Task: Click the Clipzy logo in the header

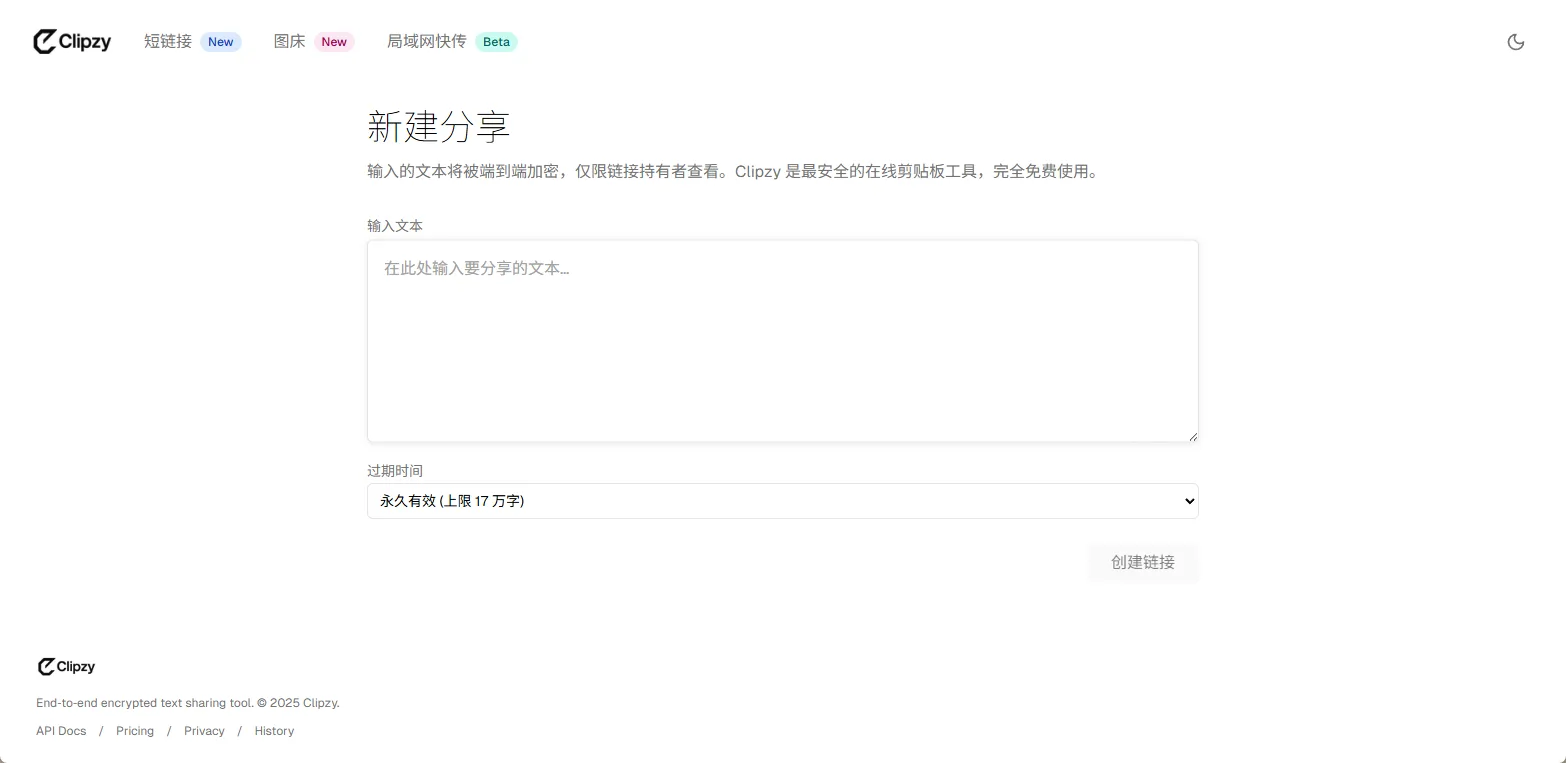Action: [72, 42]
